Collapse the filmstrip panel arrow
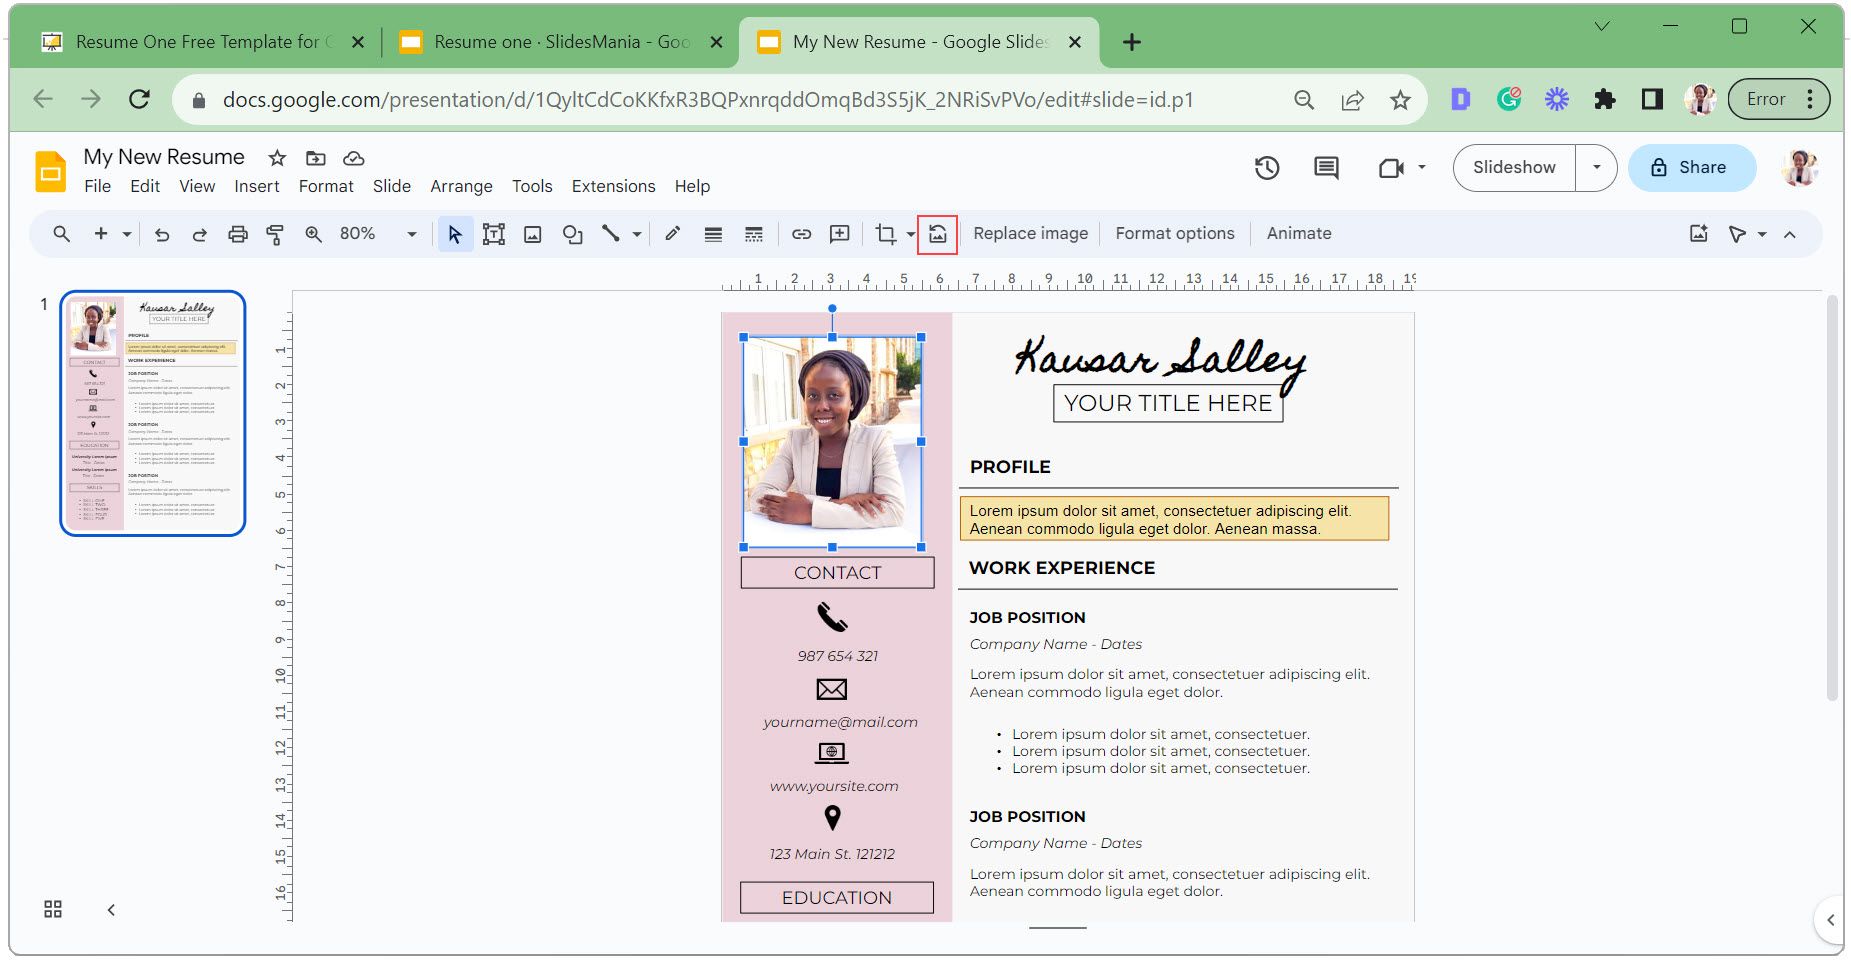This screenshot has height=962, width=1851. pyautogui.click(x=111, y=909)
